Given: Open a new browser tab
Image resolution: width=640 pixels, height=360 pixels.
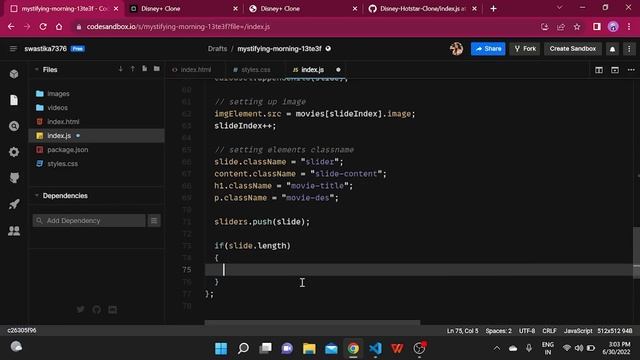Looking at the screenshot, I should (x=493, y=9).
